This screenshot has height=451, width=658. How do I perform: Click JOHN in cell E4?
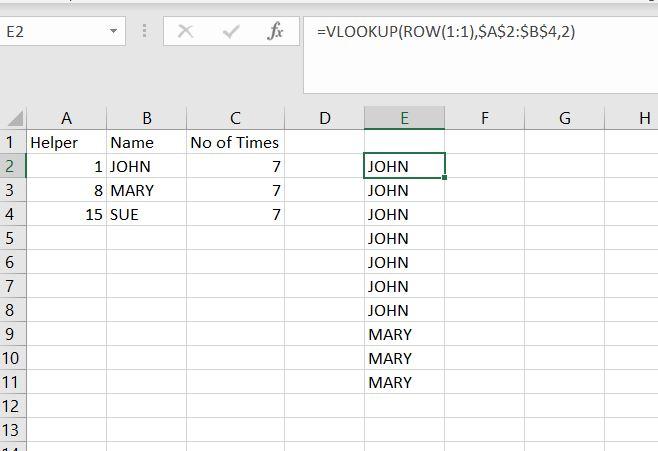(404, 214)
